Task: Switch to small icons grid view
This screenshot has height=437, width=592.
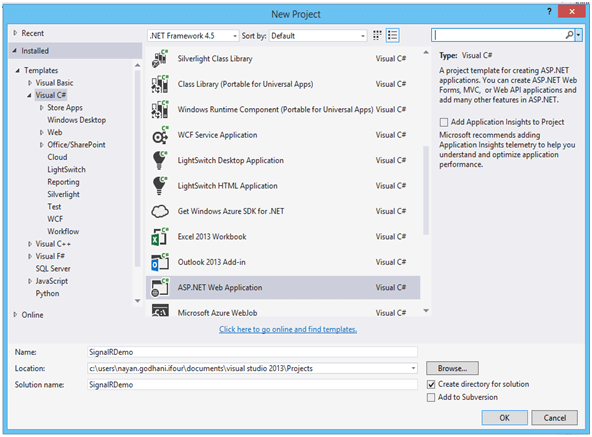Action: (377, 36)
